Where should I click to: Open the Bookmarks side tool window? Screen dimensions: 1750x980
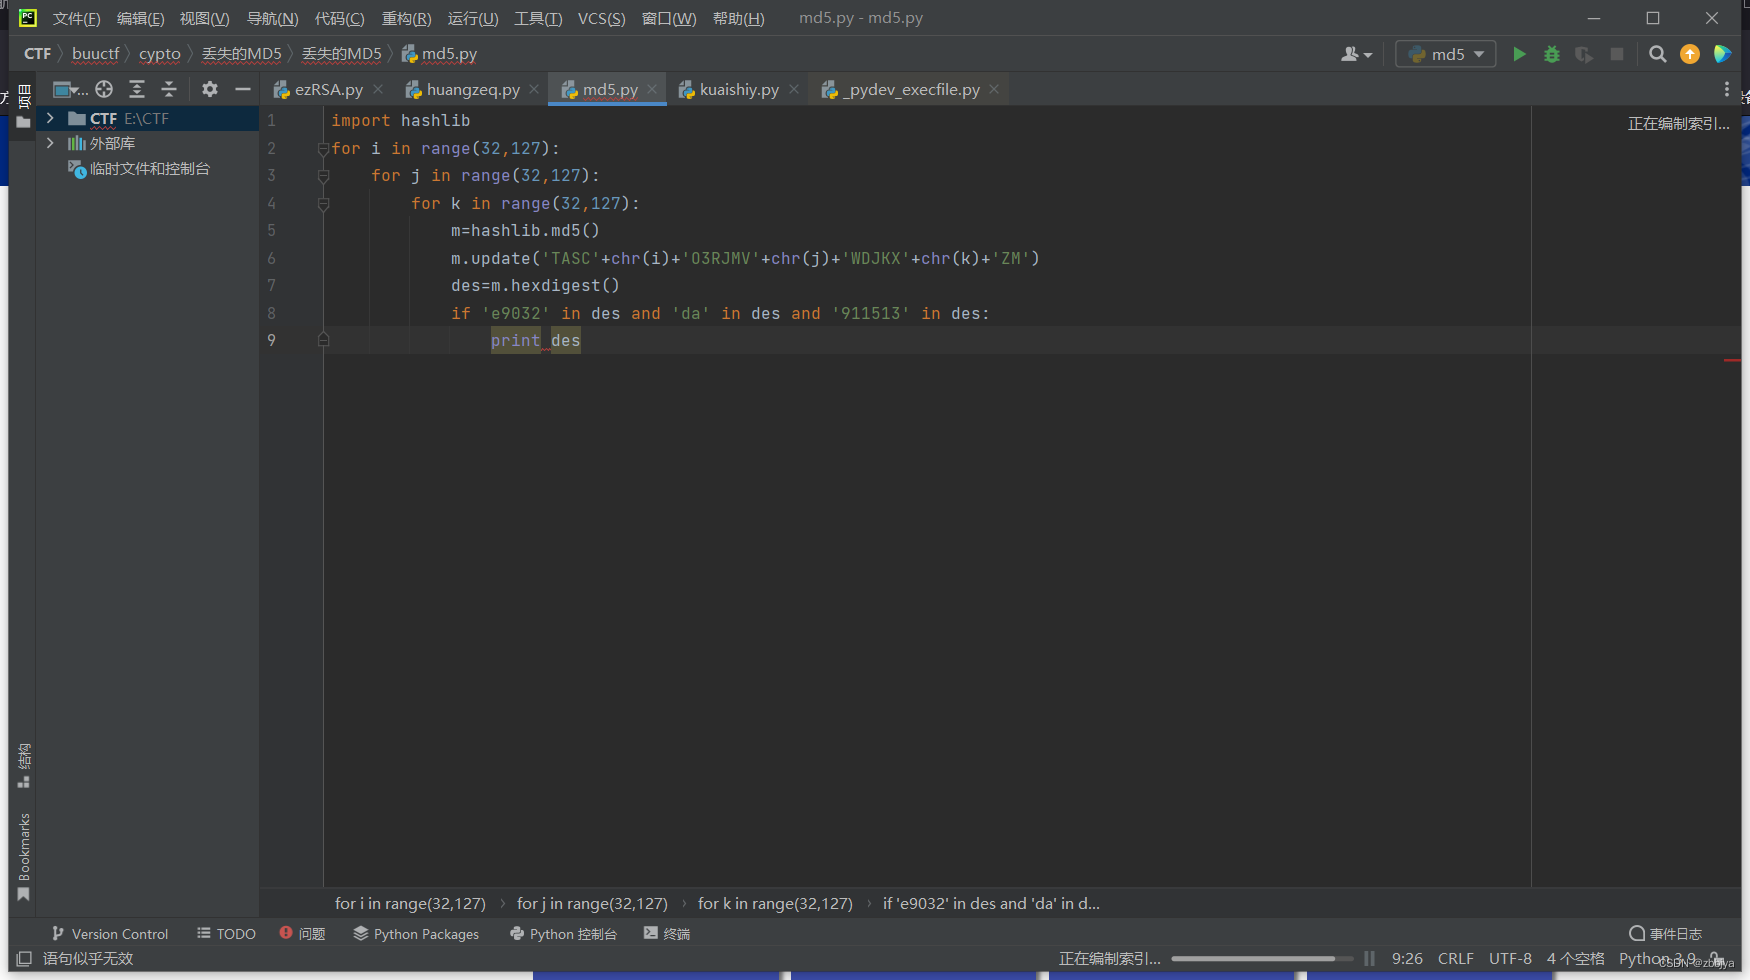24,857
